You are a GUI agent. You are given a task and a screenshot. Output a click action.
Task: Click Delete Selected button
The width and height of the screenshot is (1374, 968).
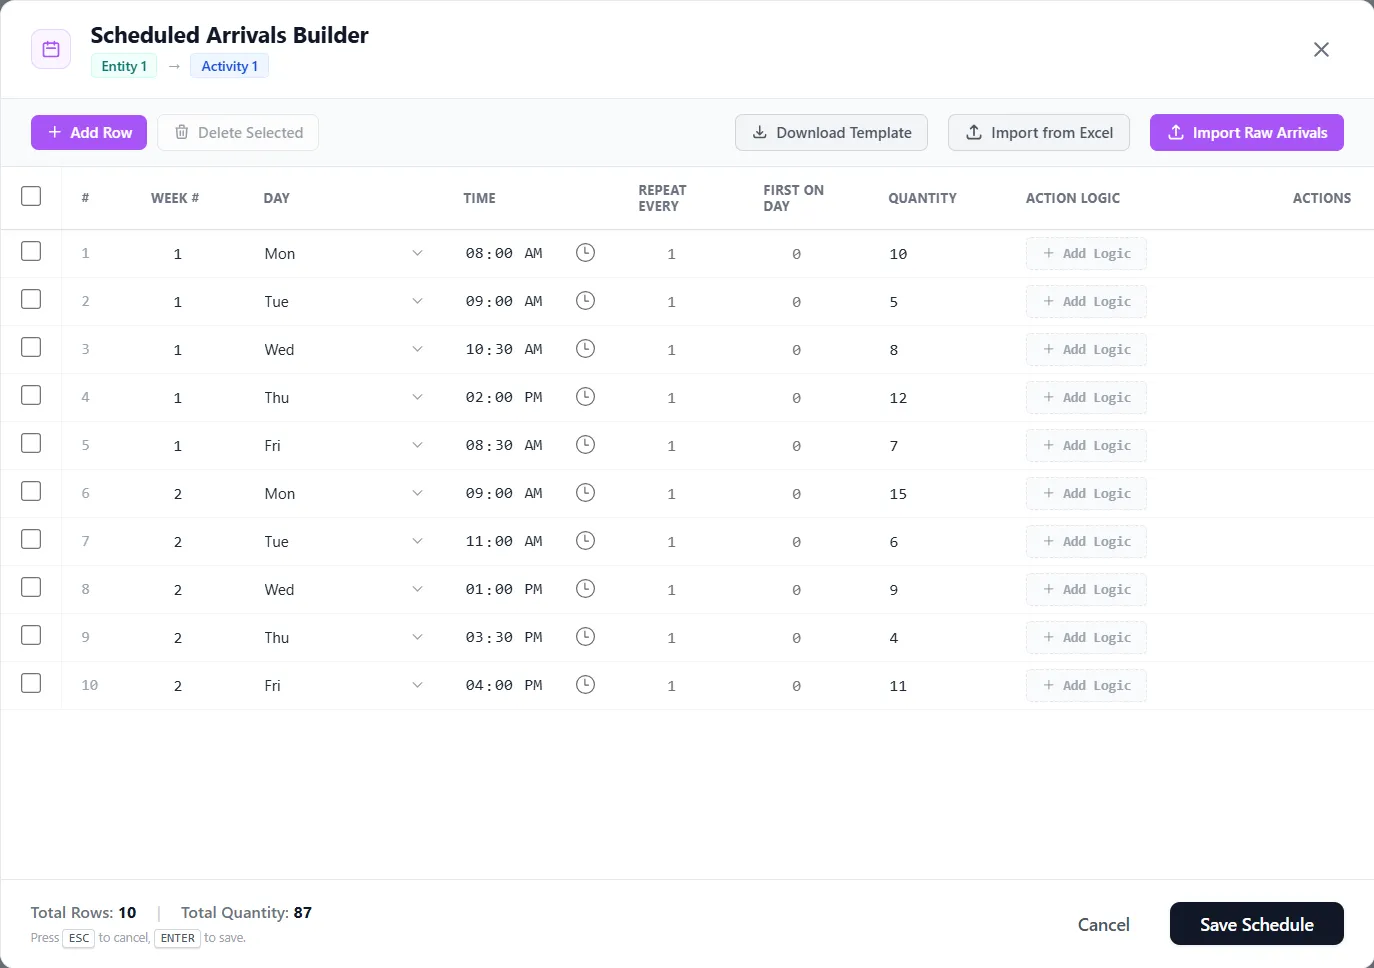(x=238, y=132)
